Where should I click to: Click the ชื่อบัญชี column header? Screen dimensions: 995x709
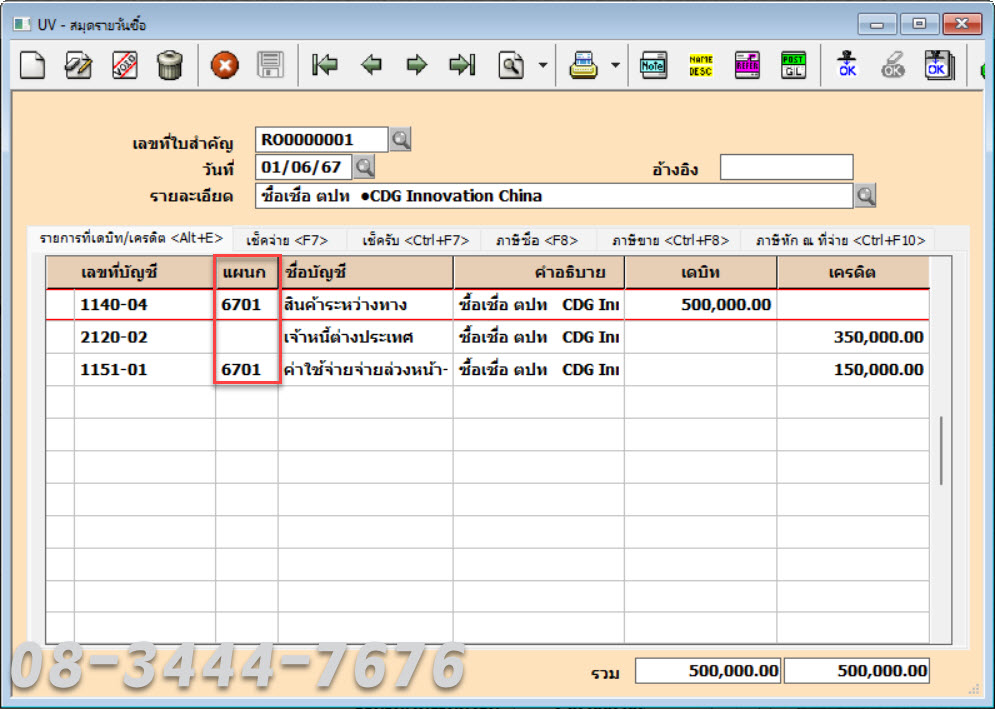click(x=366, y=273)
